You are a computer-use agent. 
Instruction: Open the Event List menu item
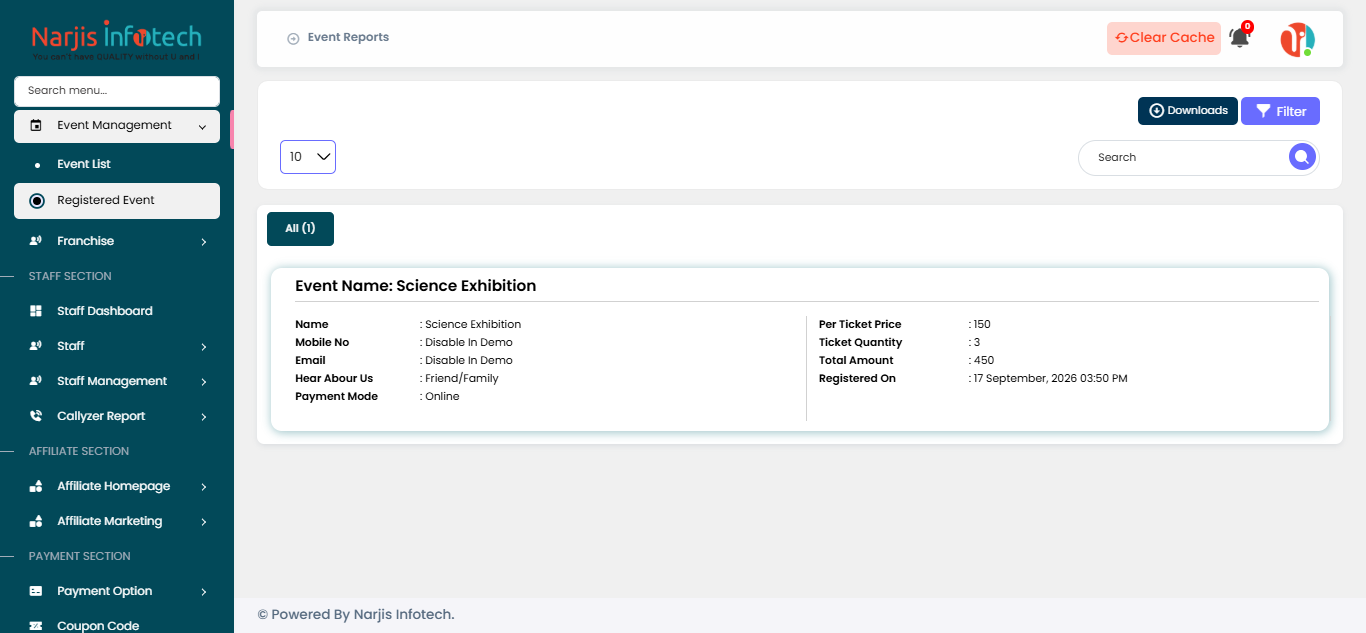pos(117,164)
